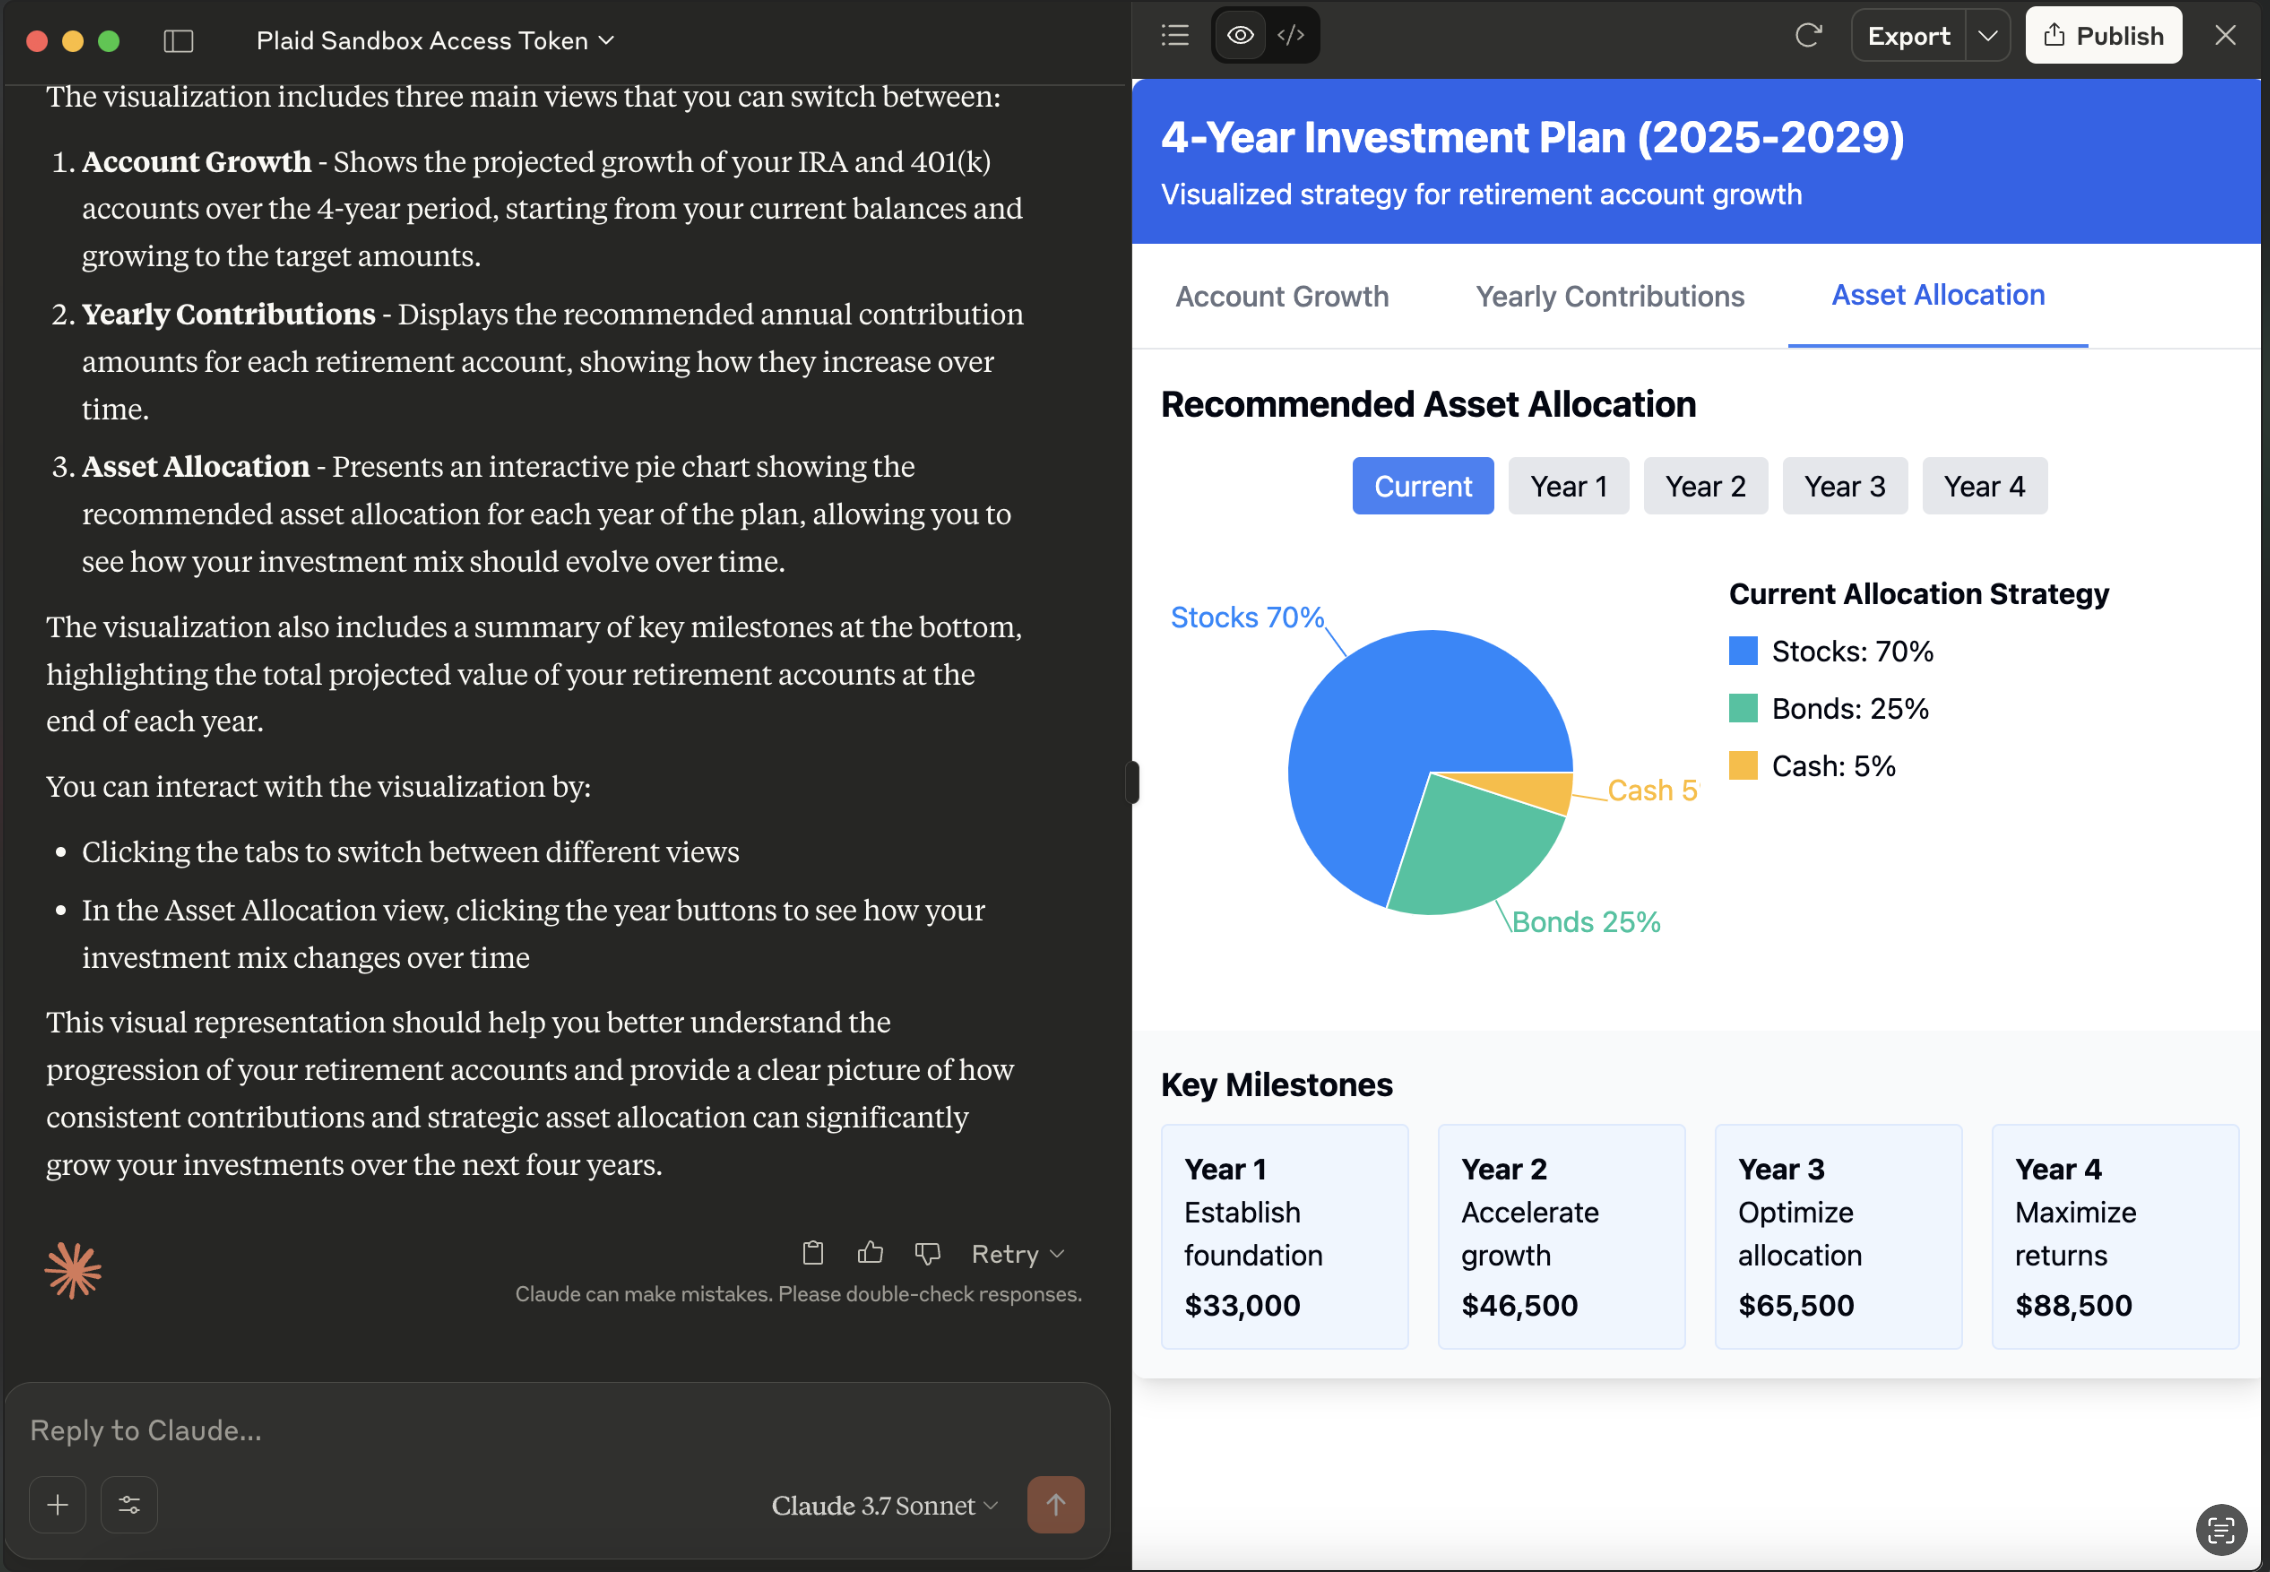Open the search and tools settings icon
Screen dimensions: 2270x1572
point(130,1504)
